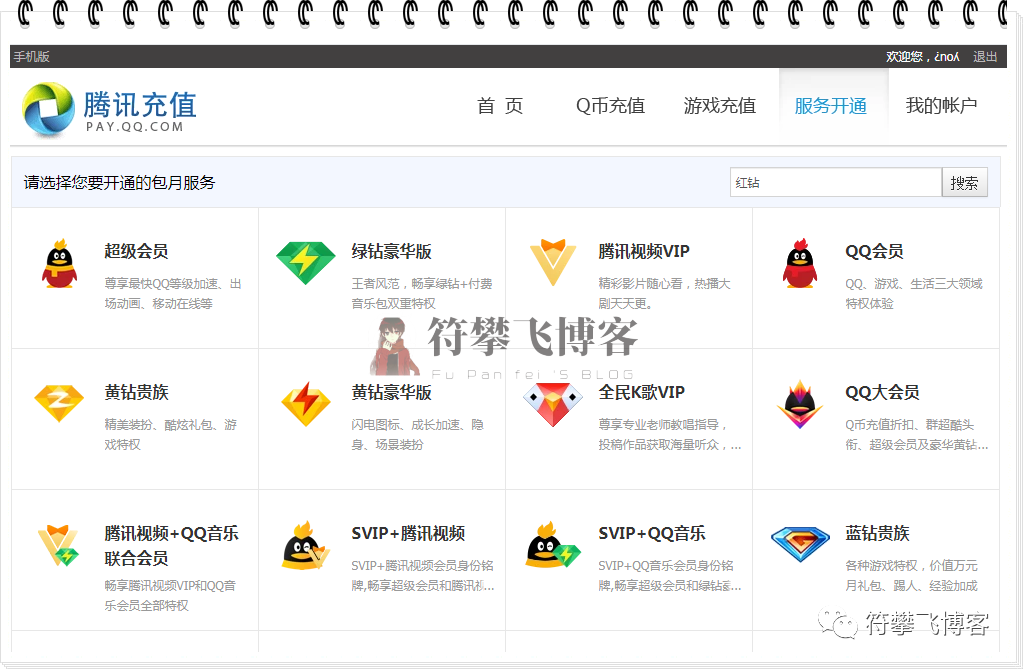Click description 各种游戏特权,价值万元

[911, 576]
